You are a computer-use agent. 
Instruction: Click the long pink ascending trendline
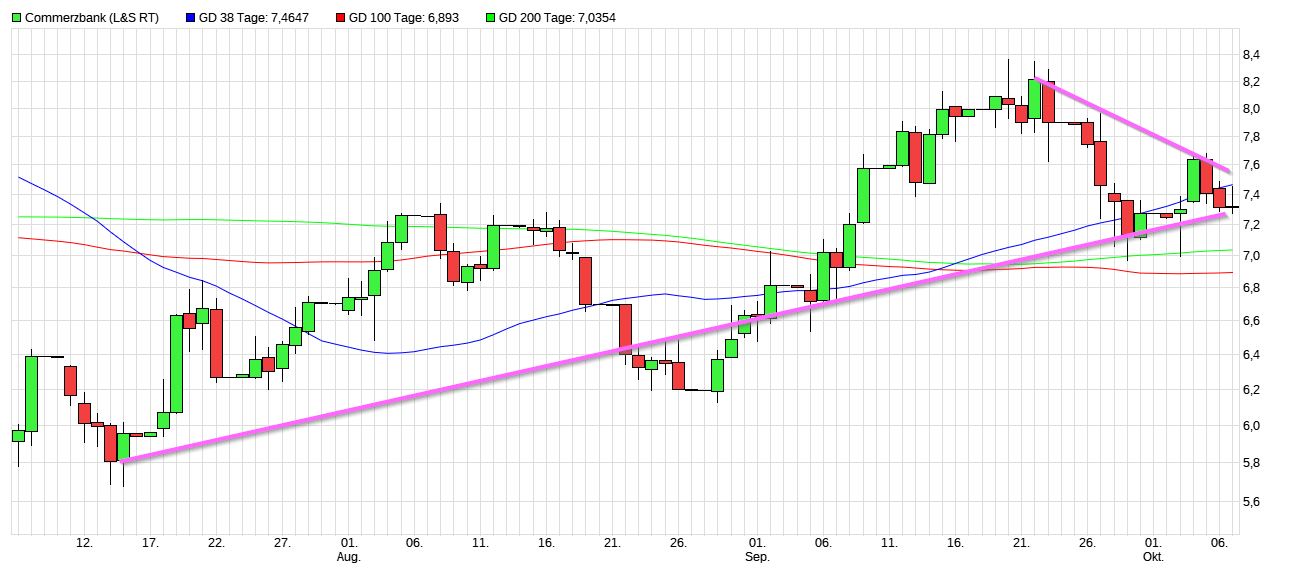[675, 337]
